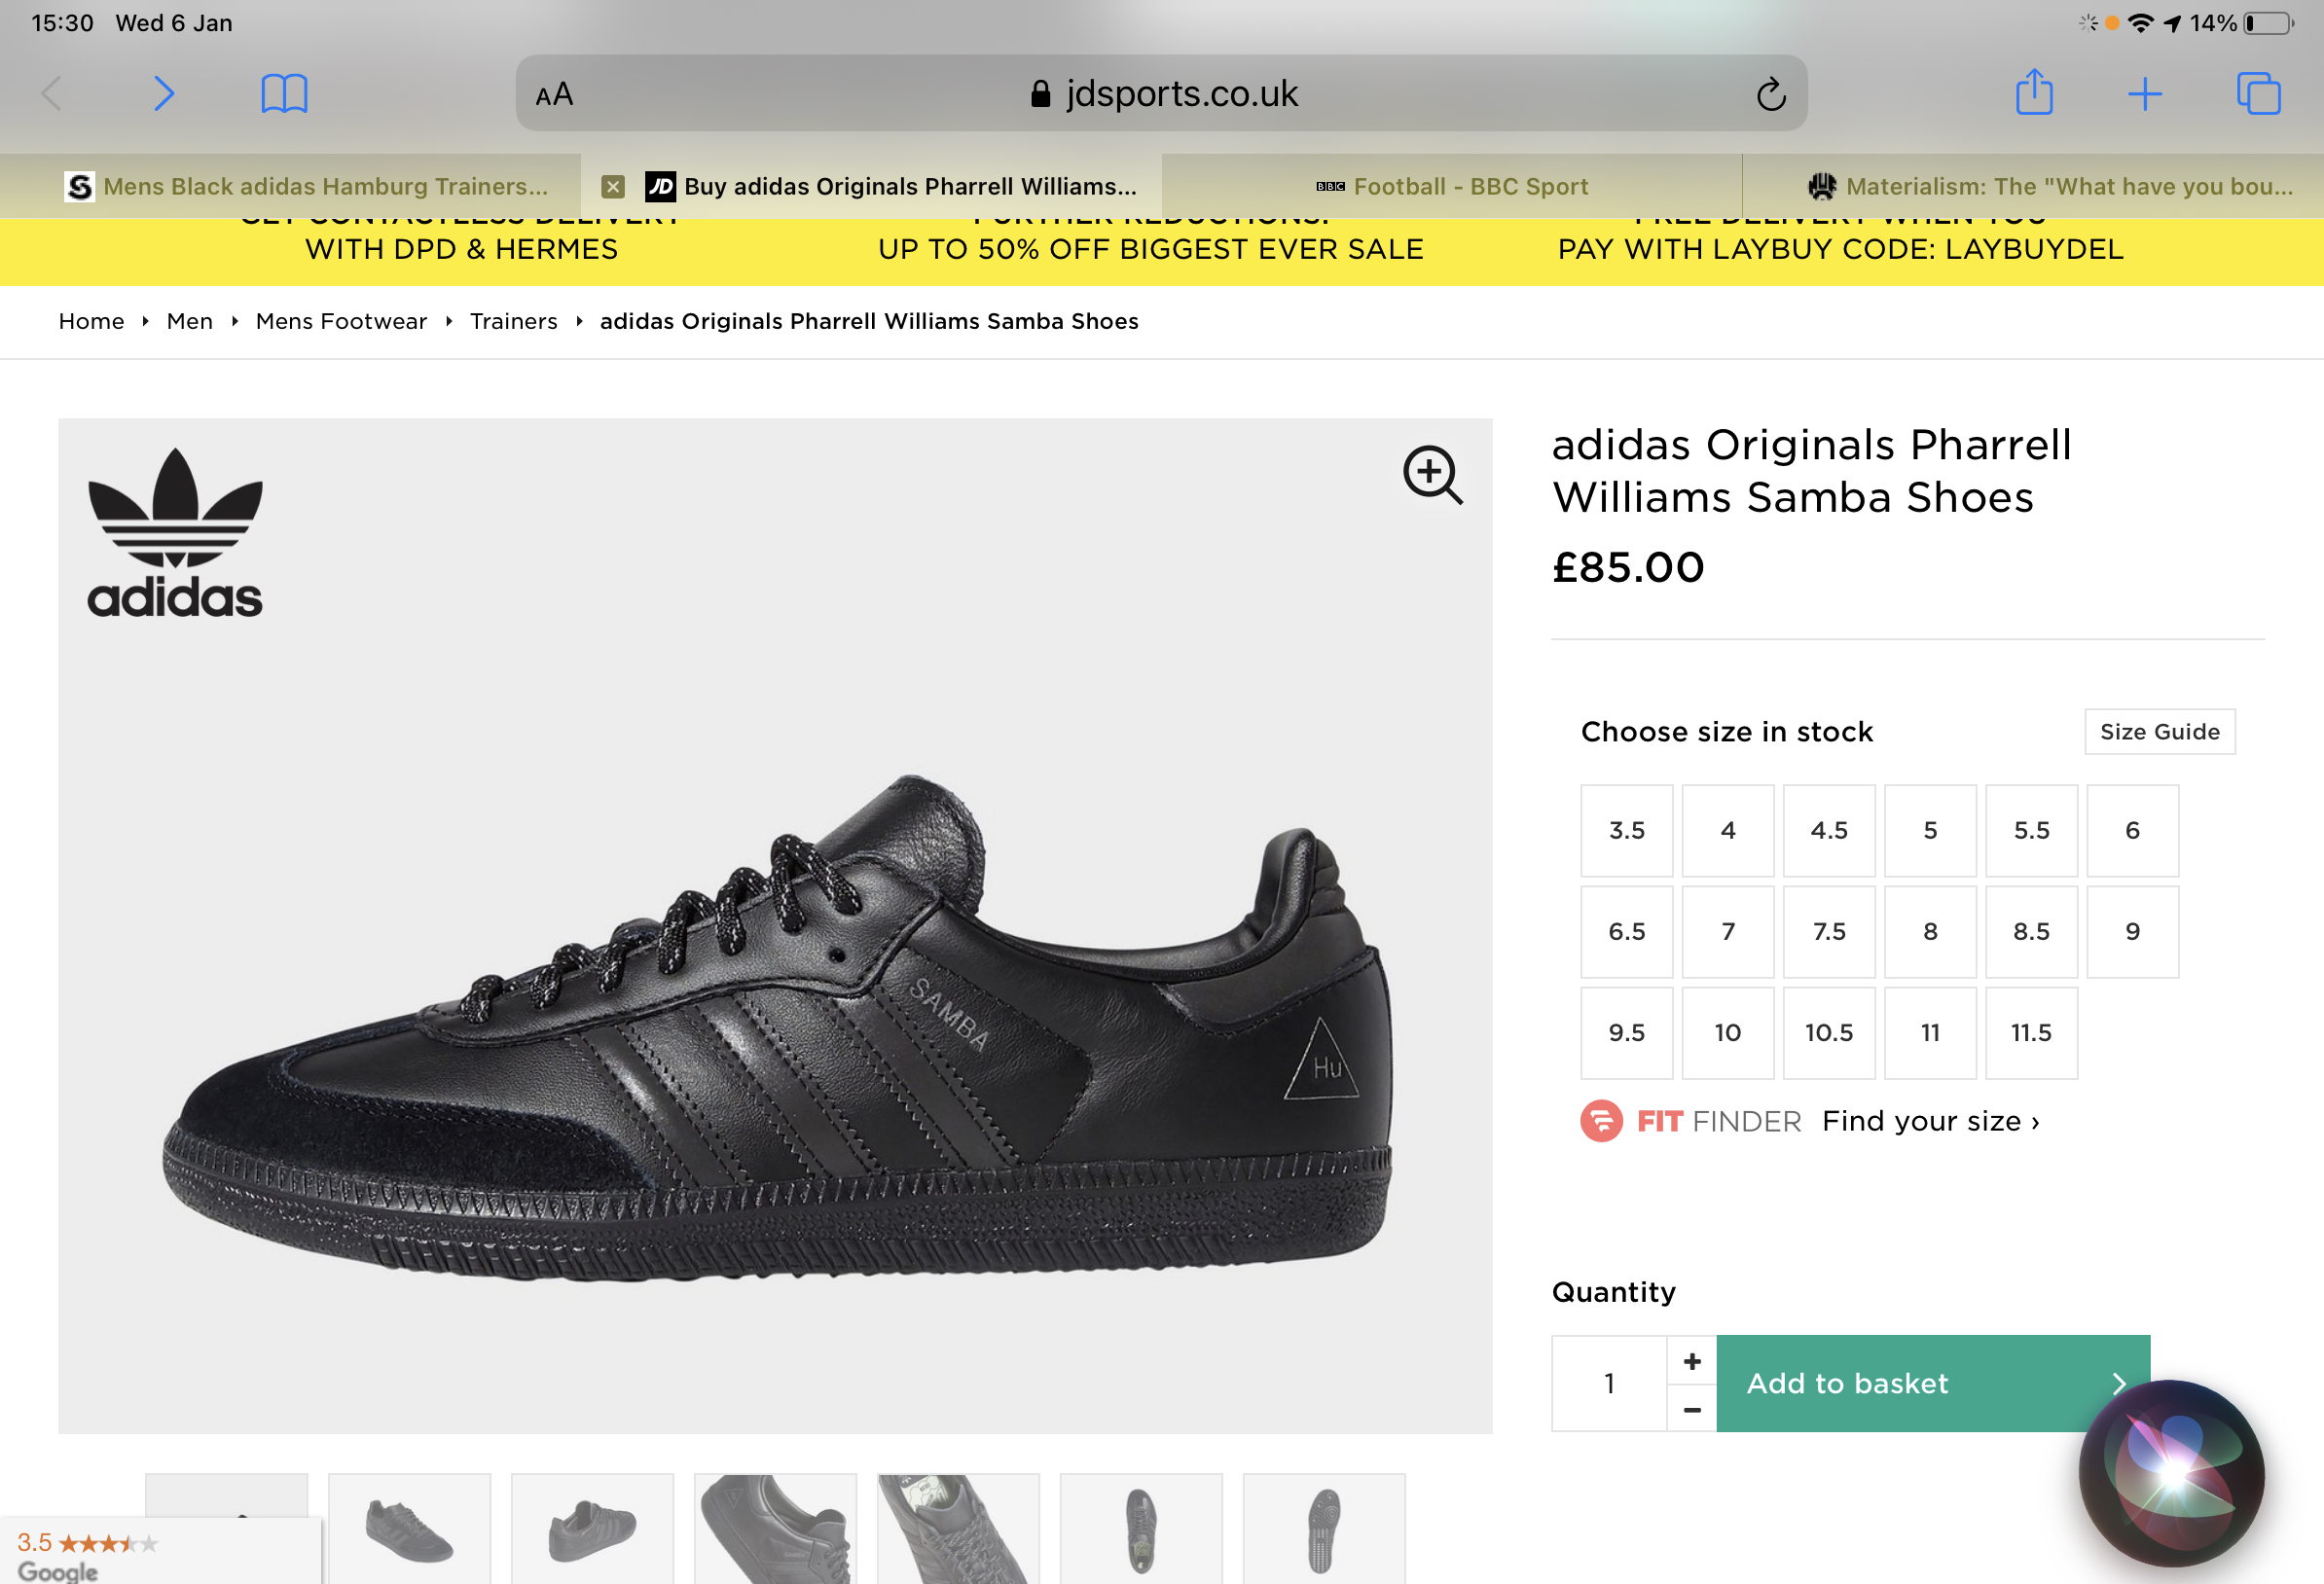
Task: Open the bookmarks book icon
Action: tap(284, 94)
